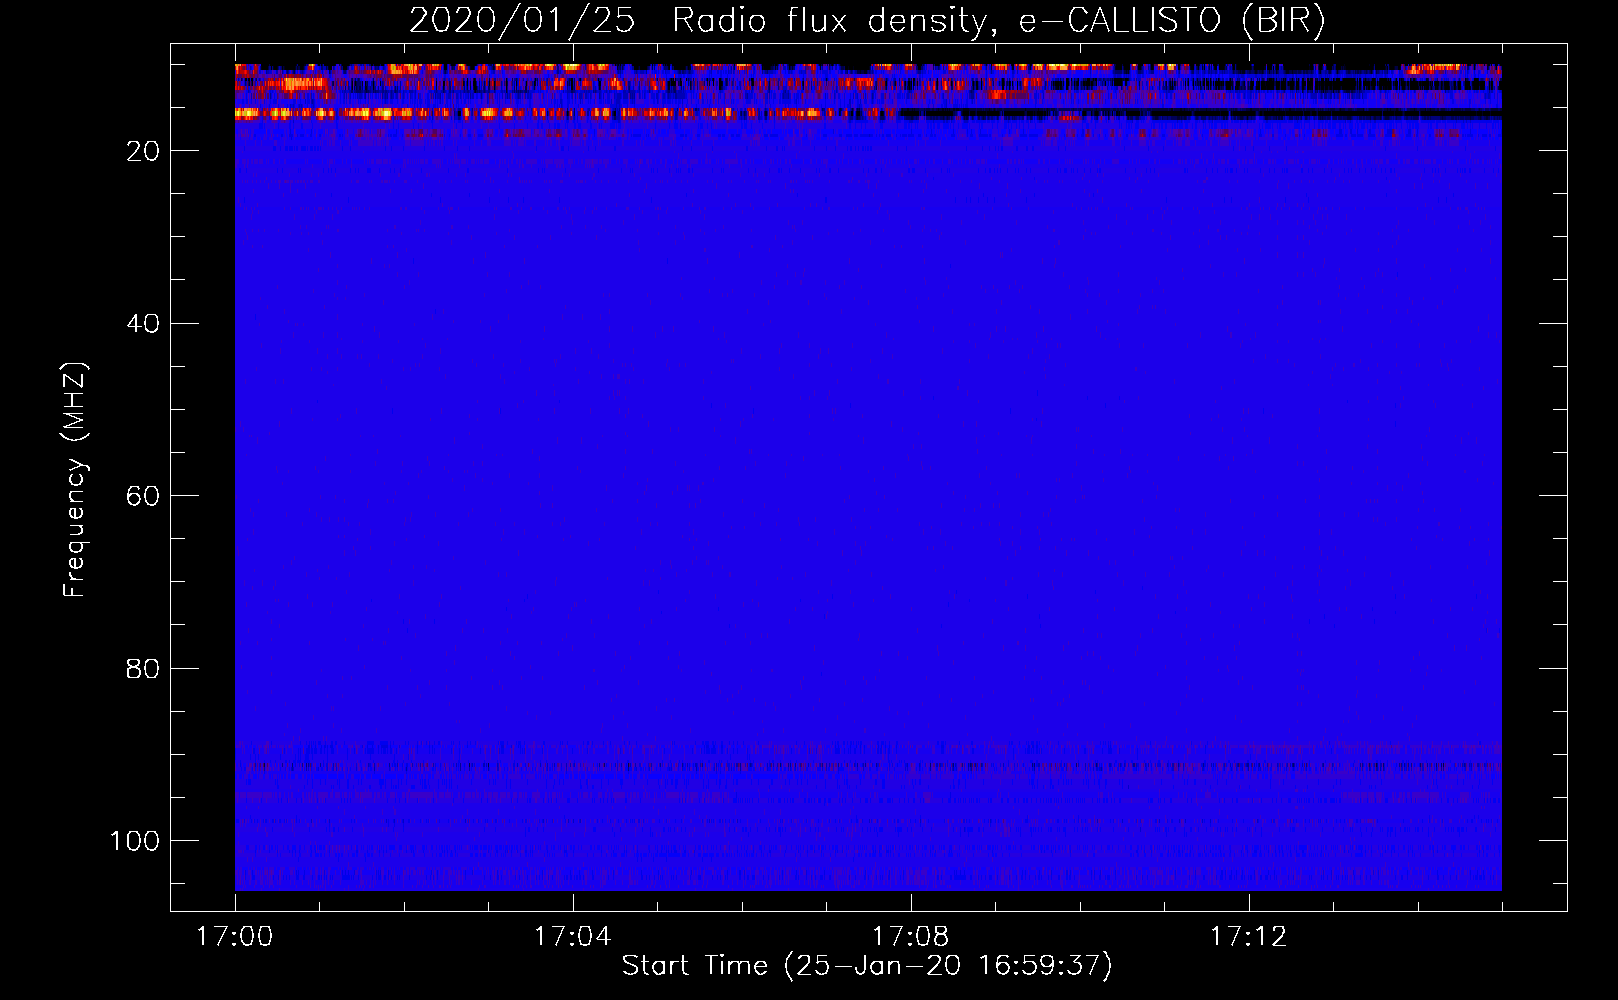Click the '40' frequency tick label
This screenshot has width=1618, height=1000.
tap(143, 324)
